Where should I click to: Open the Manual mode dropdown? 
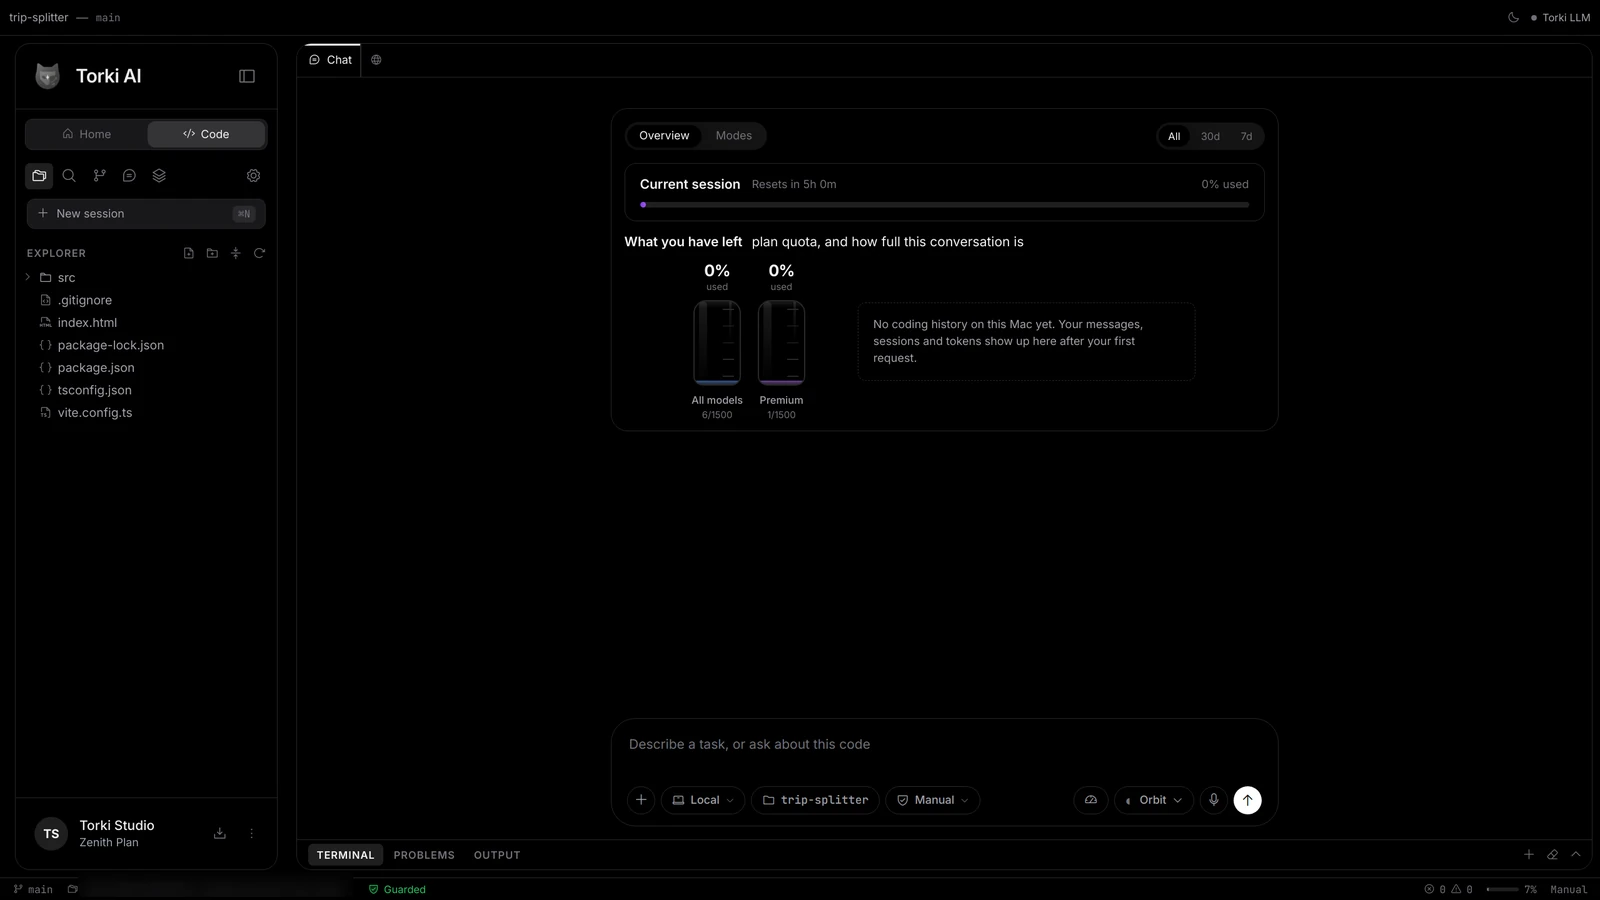[932, 800]
